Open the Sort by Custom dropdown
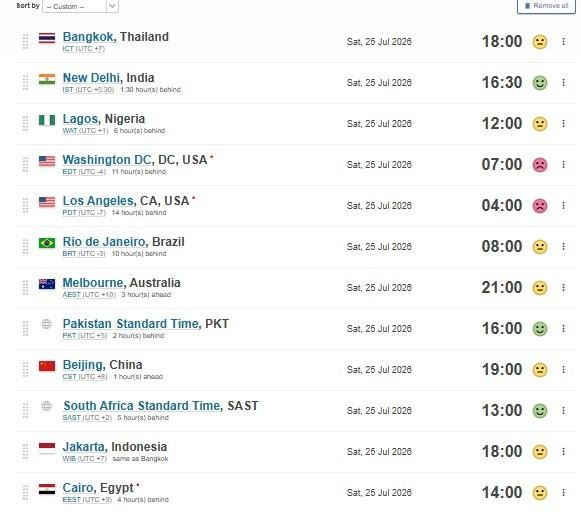This screenshot has width=581, height=515. pyautogui.click(x=80, y=6)
